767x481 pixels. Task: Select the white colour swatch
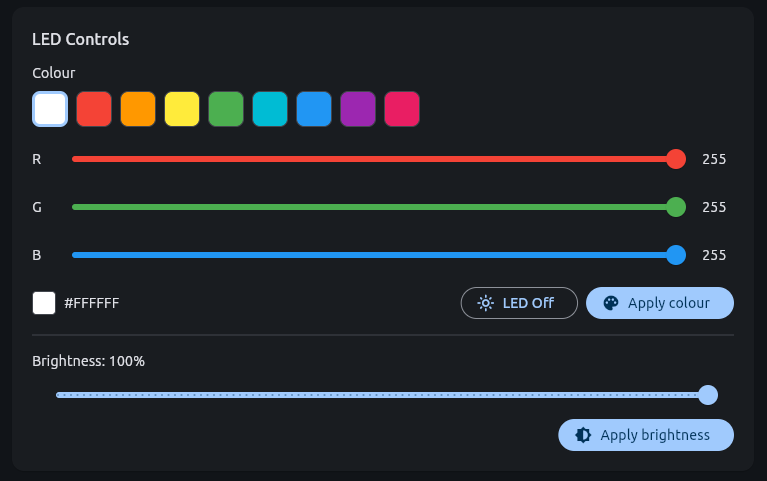50,109
